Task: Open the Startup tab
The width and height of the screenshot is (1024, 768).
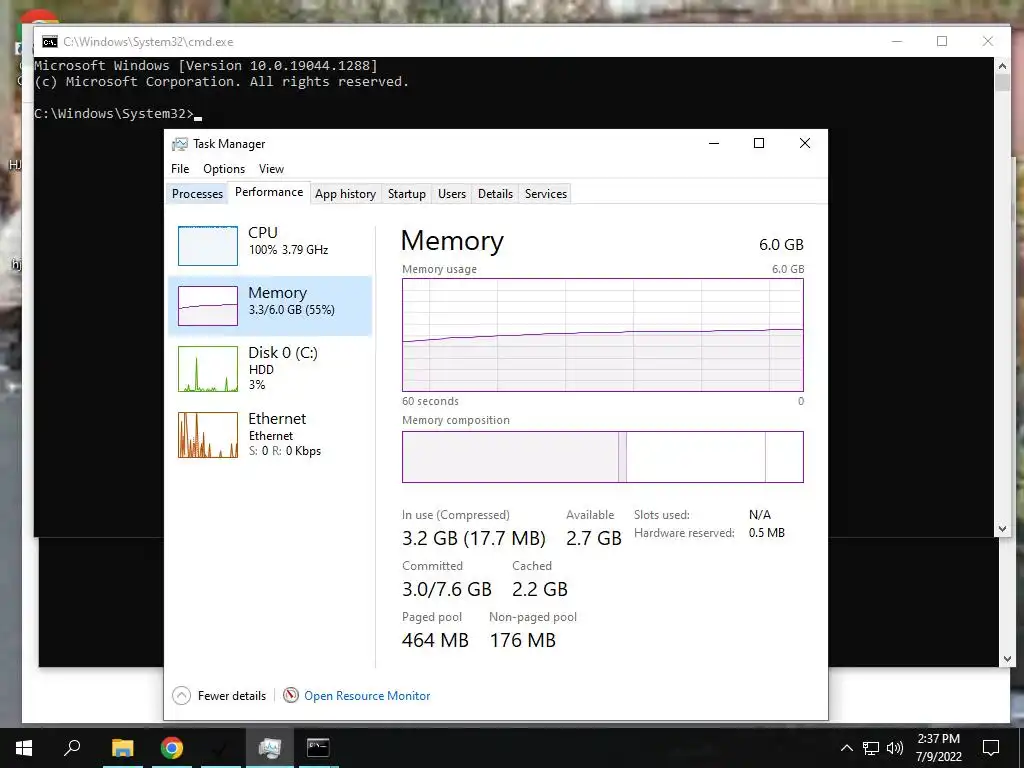Action: tap(407, 194)
